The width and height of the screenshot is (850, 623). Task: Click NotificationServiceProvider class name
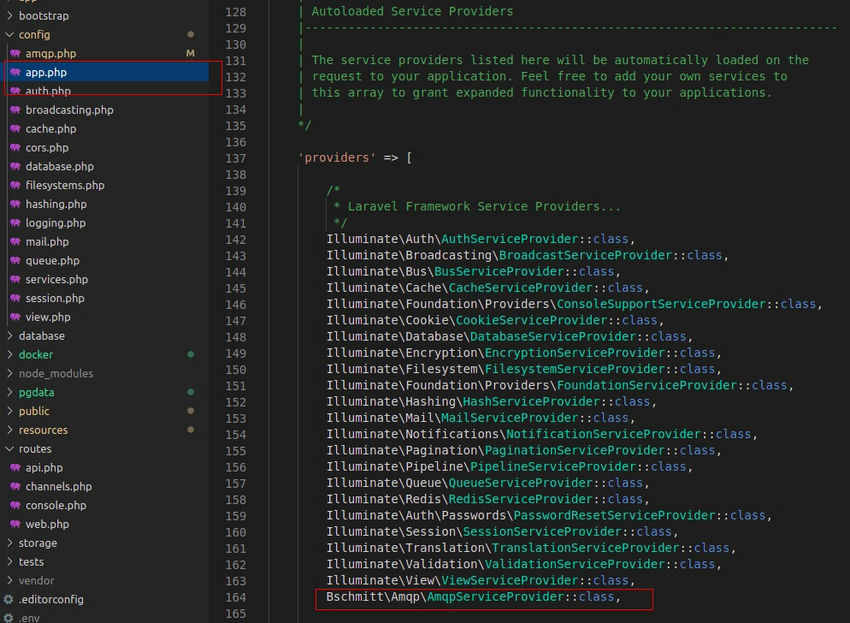tap(604, 434)
